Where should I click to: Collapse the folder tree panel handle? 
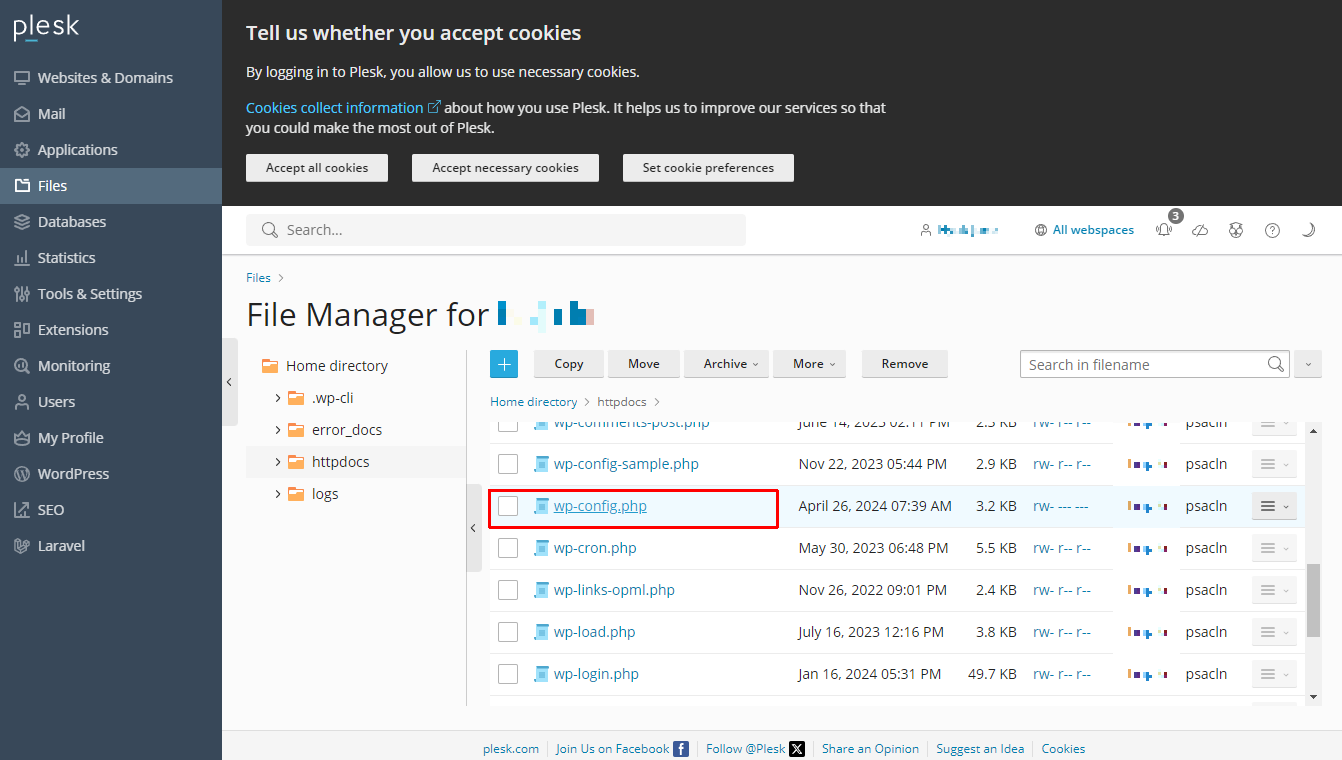pos(474,528)
